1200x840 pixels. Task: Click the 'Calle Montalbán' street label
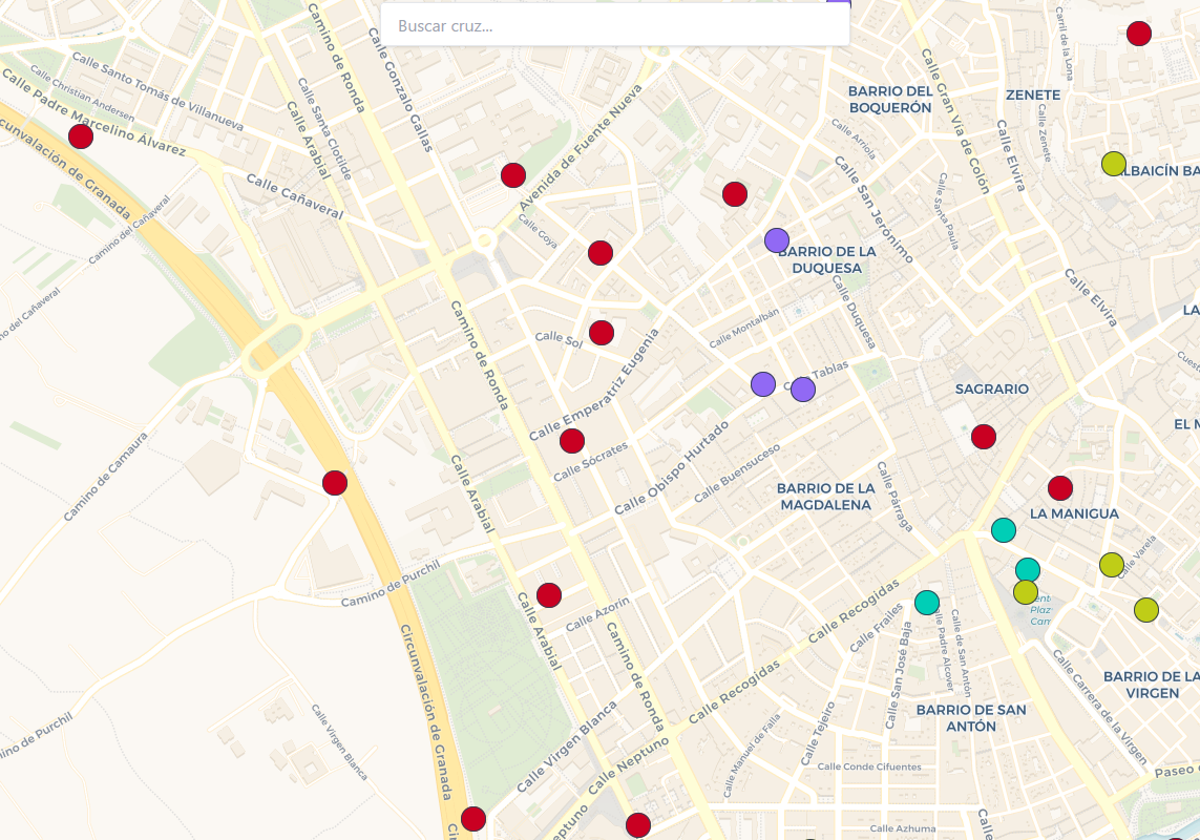point(744,327)
